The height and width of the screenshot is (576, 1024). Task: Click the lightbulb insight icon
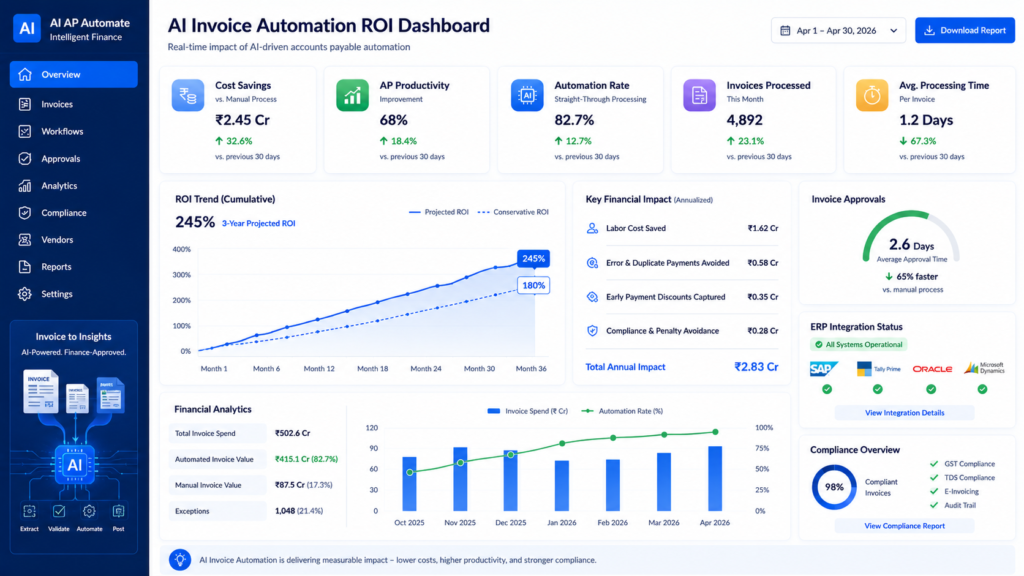(180, 560)
